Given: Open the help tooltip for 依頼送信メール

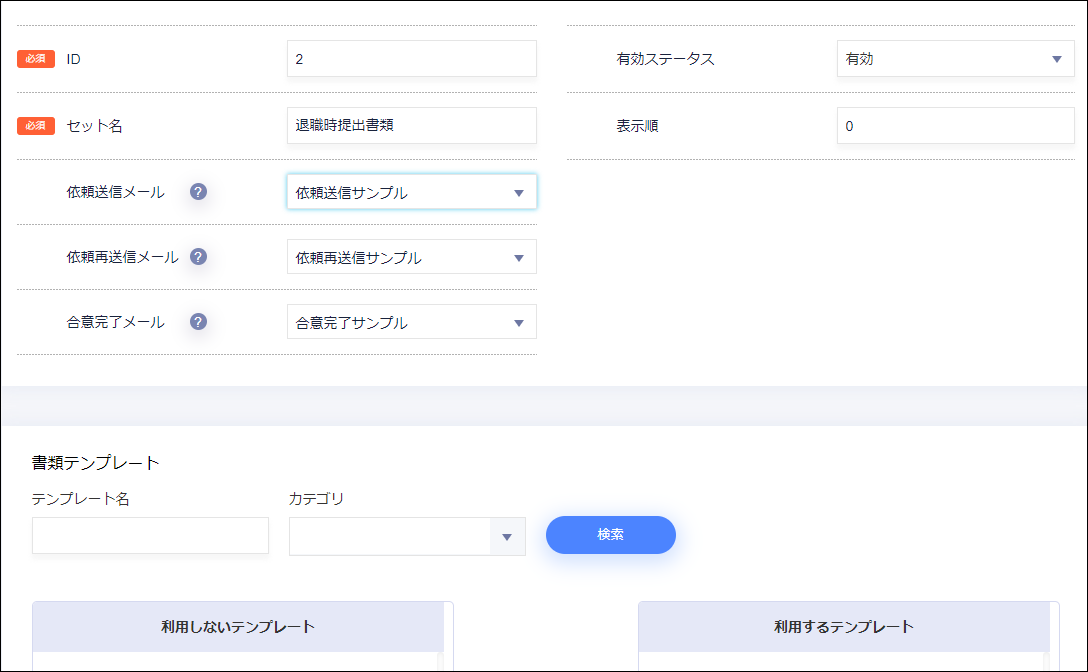Looking at the screenshot, I should tap(198, 191).
